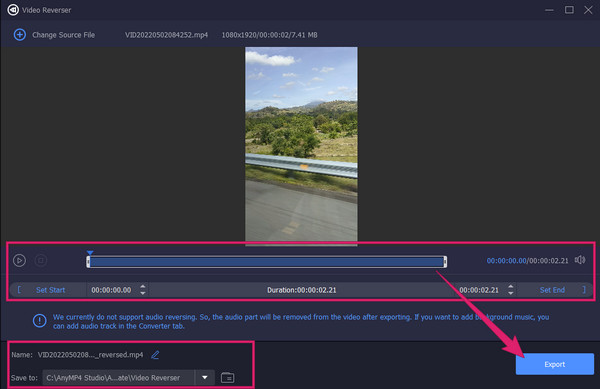The height and width of the screenshot is (389, 600).
Task: Click the end time field 00:00:02.21
Action: point(479,290)
